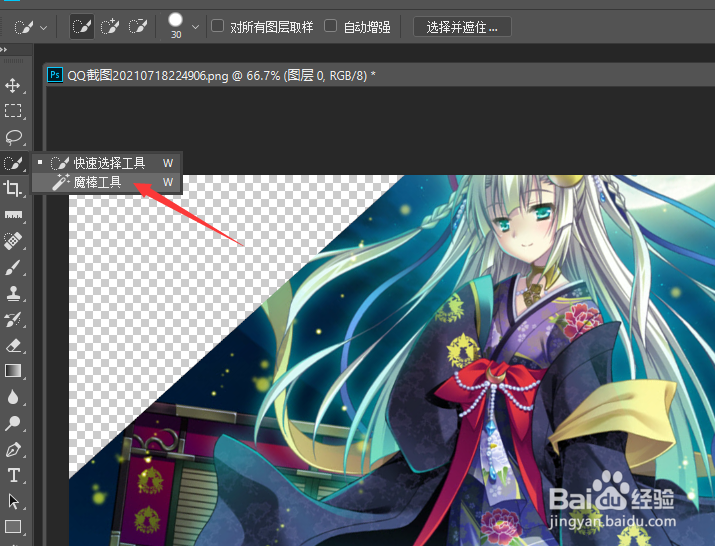
Task: Choose New Selection mode in options bar
Action: (x=82, y=26)
